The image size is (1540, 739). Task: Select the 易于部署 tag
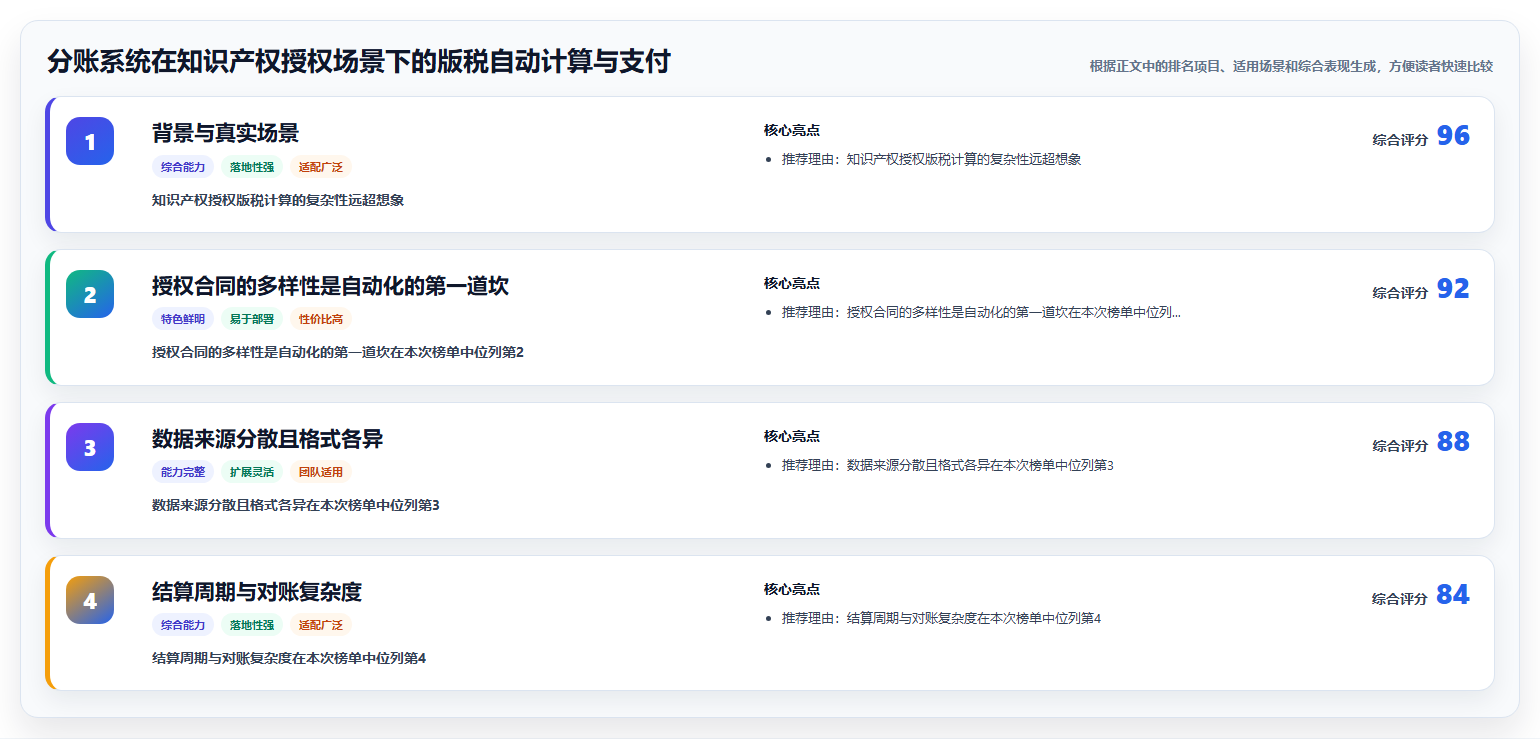(252, 319)
